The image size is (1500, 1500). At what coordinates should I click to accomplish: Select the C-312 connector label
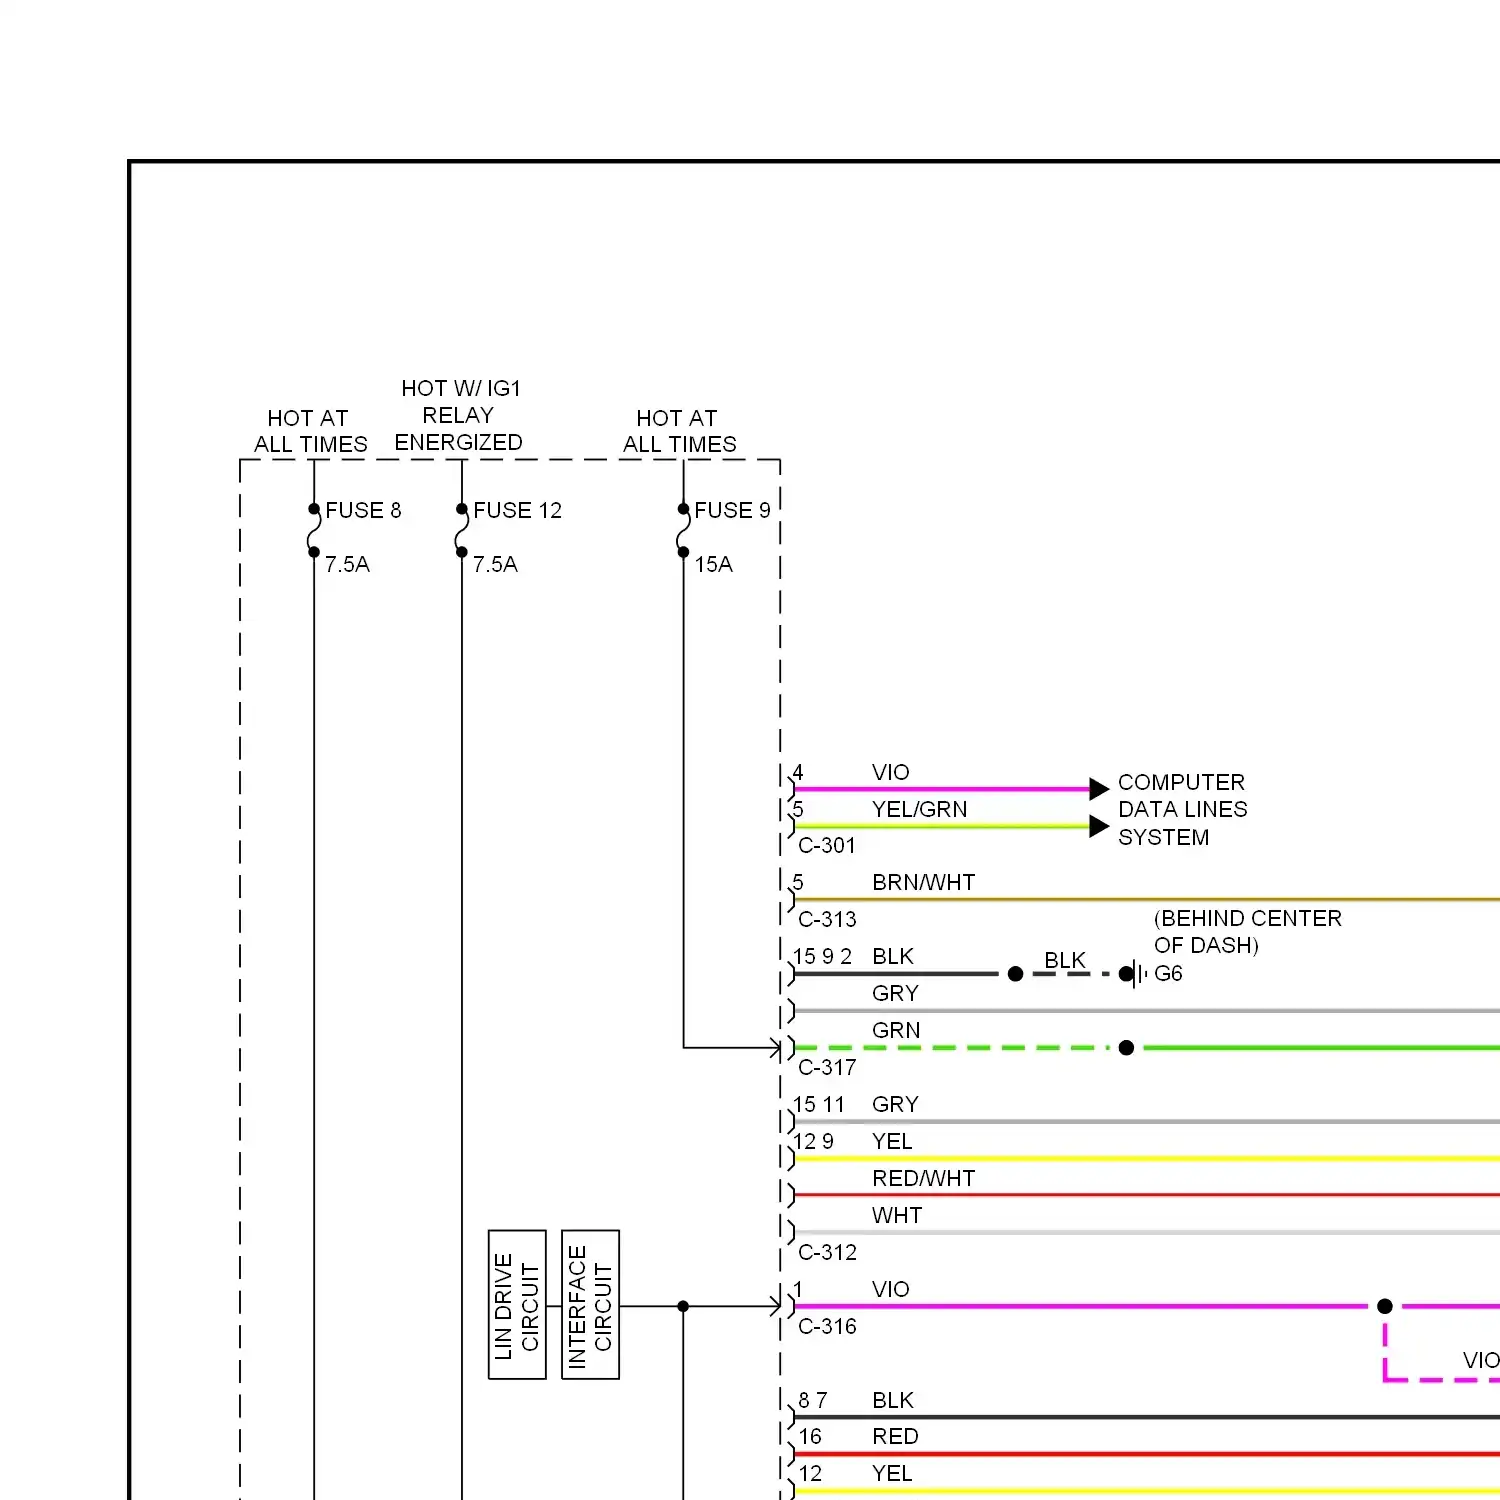[827, 1252]
